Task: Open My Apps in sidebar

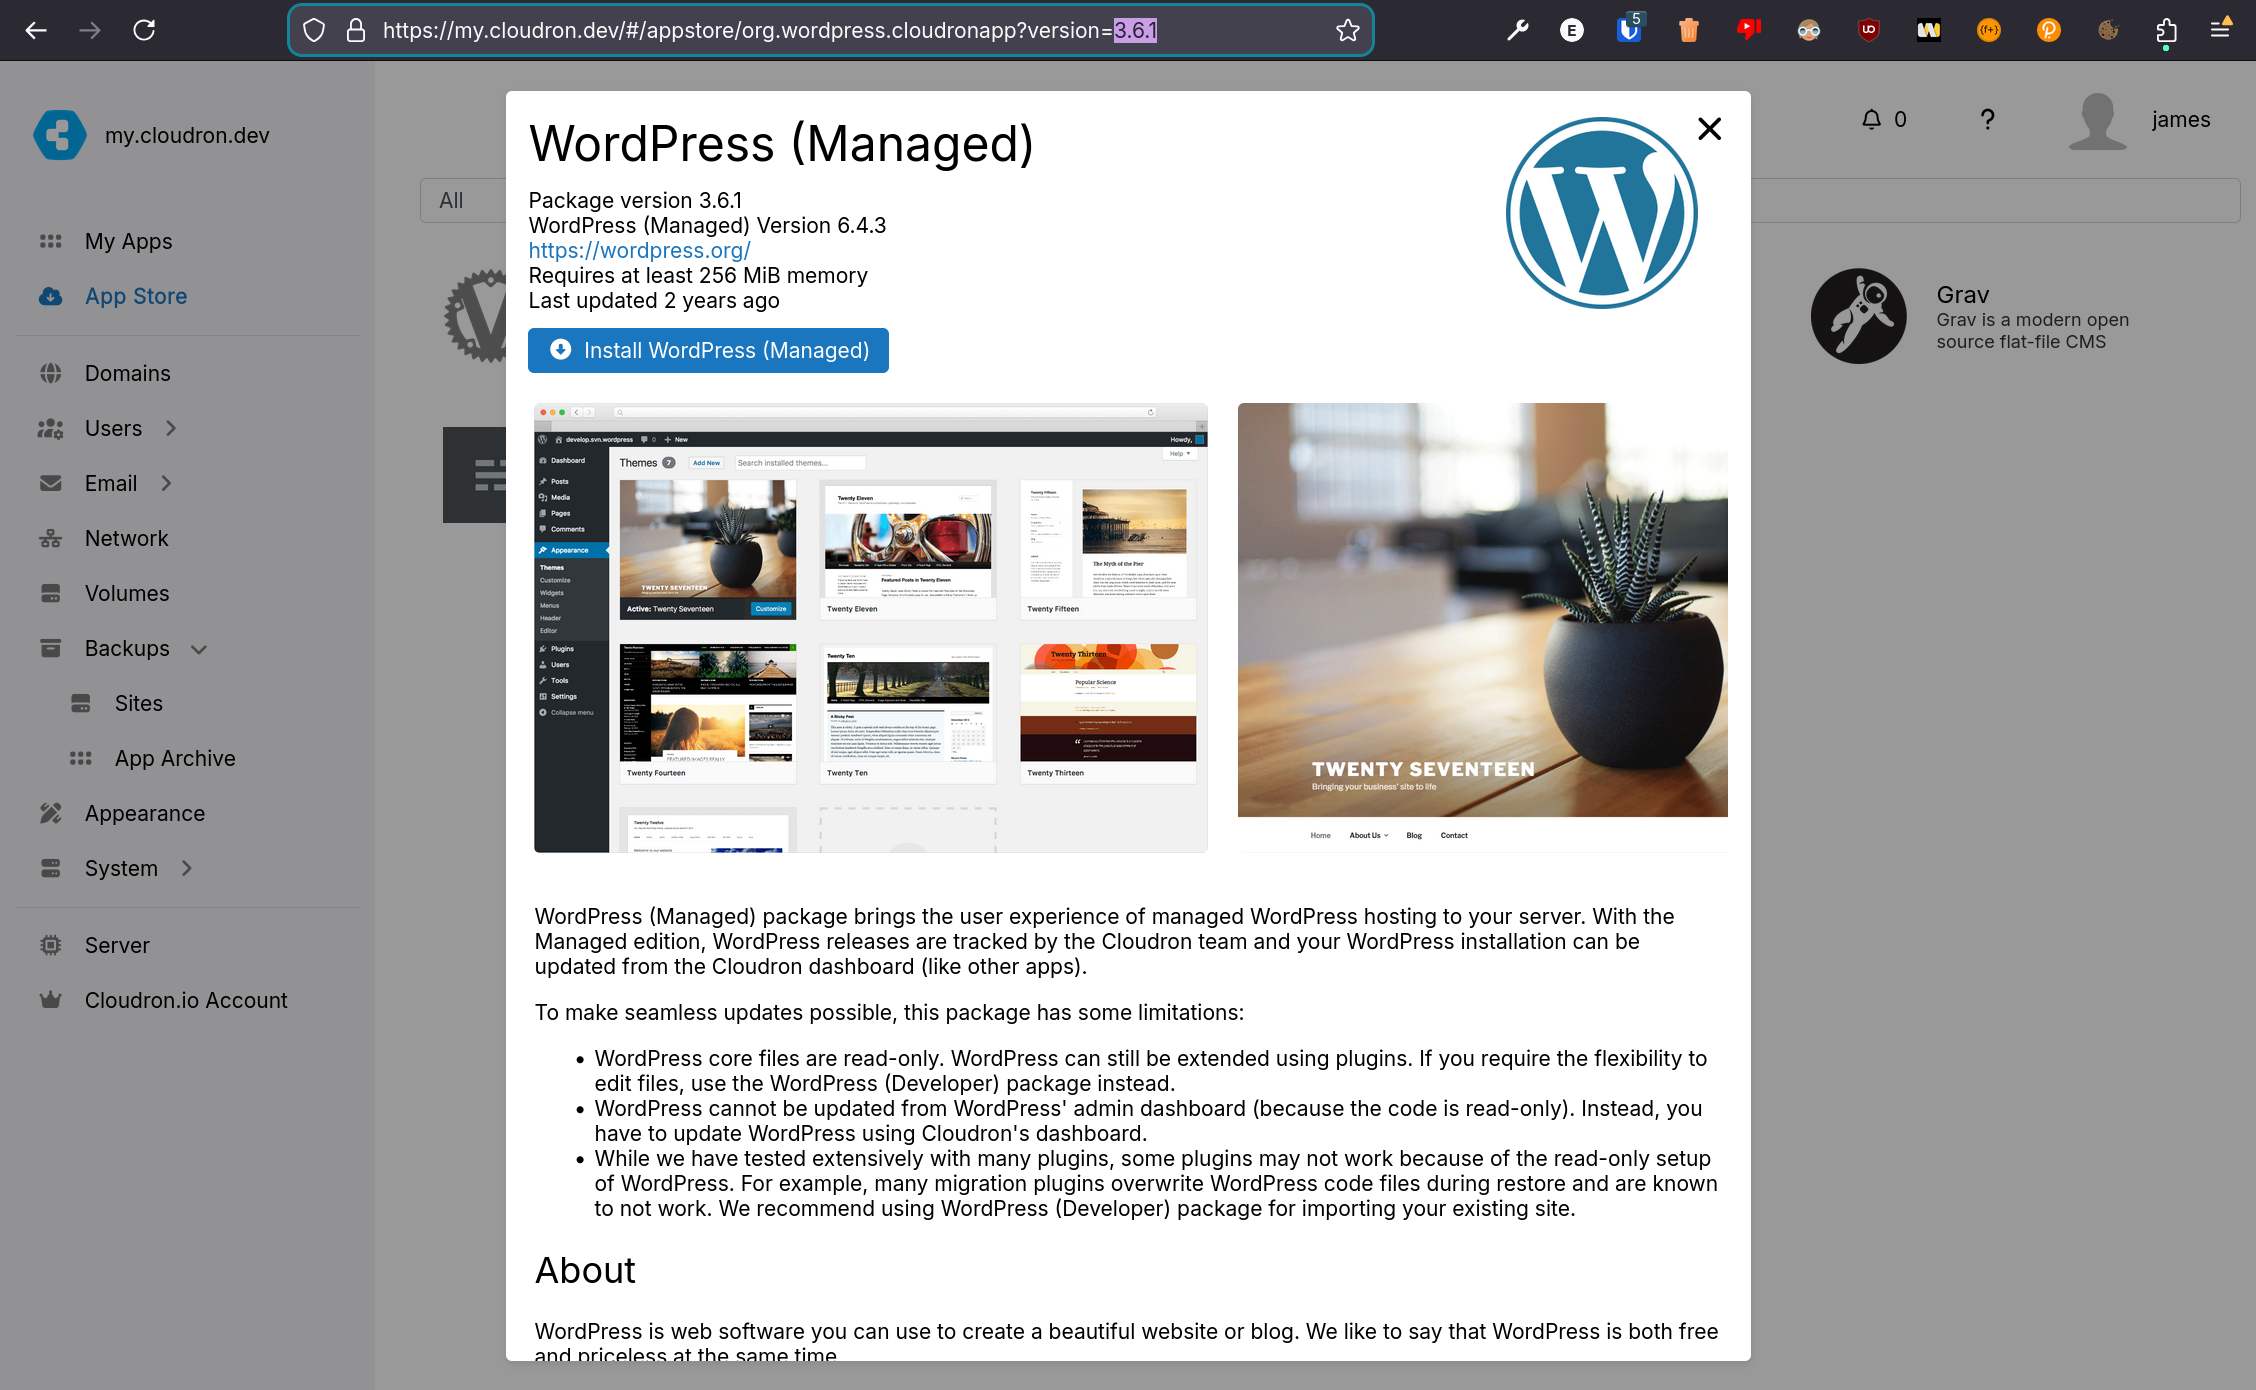Action: pos(128,241)
